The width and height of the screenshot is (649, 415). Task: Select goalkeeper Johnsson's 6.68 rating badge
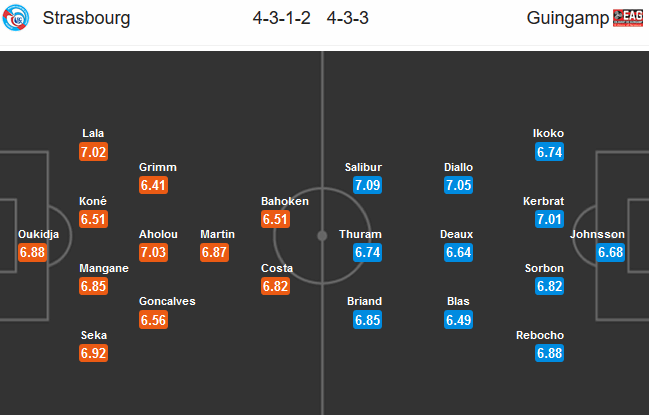coord(609,252)
